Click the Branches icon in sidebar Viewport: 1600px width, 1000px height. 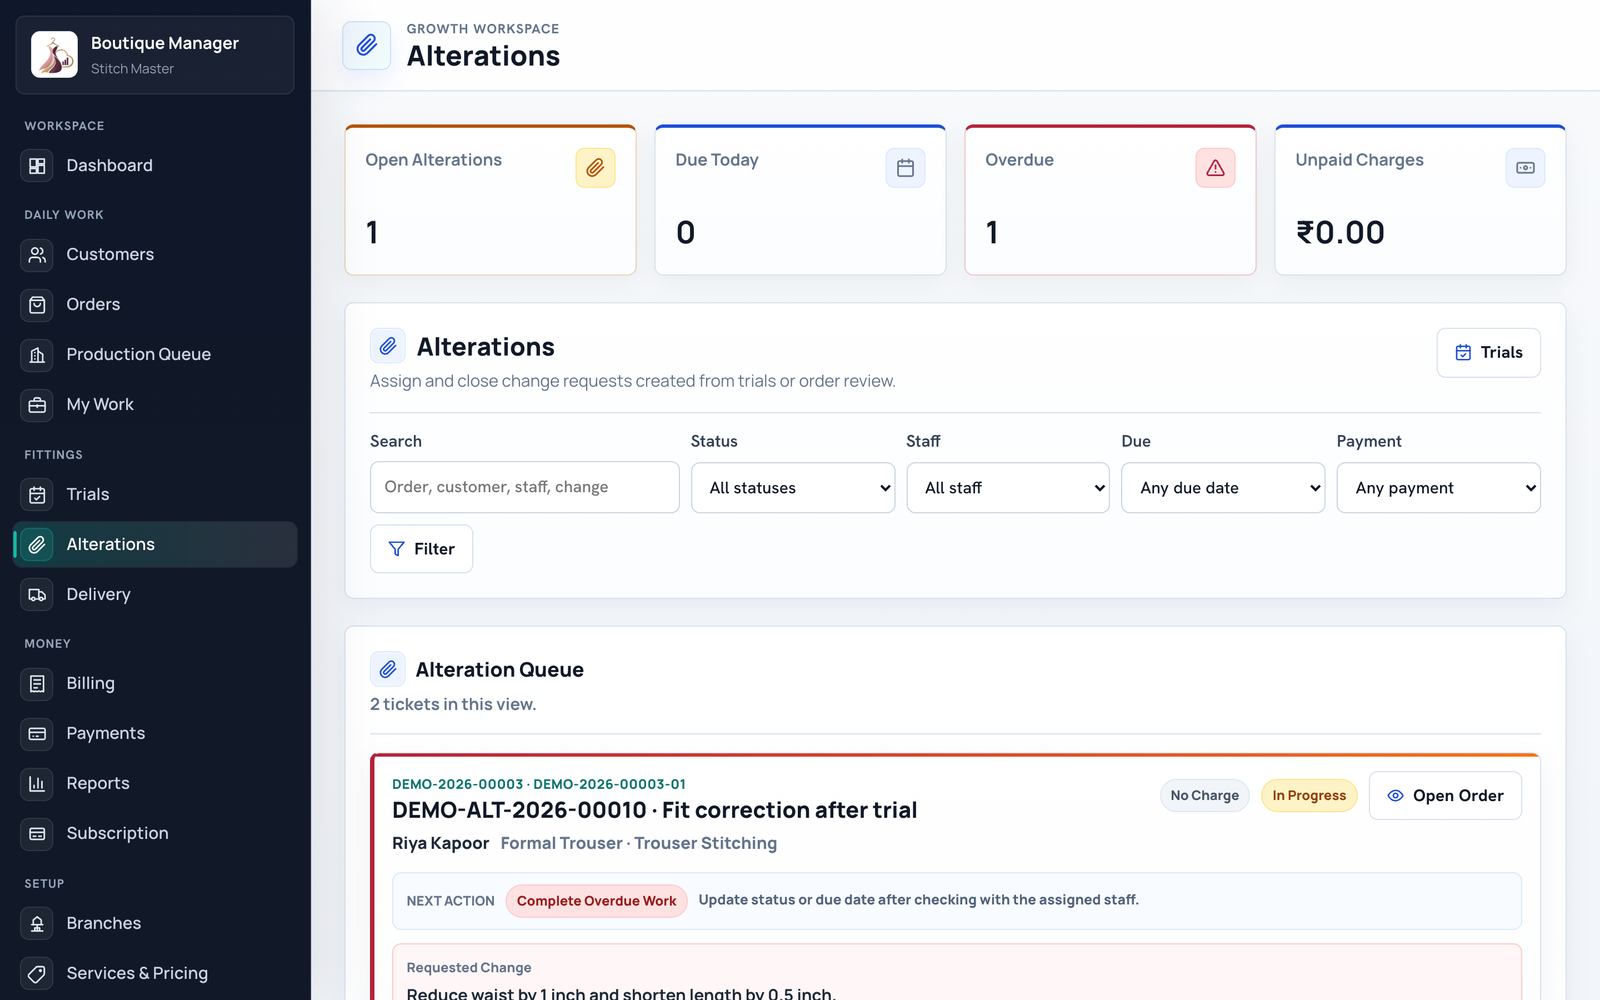(x=37, y=924)
